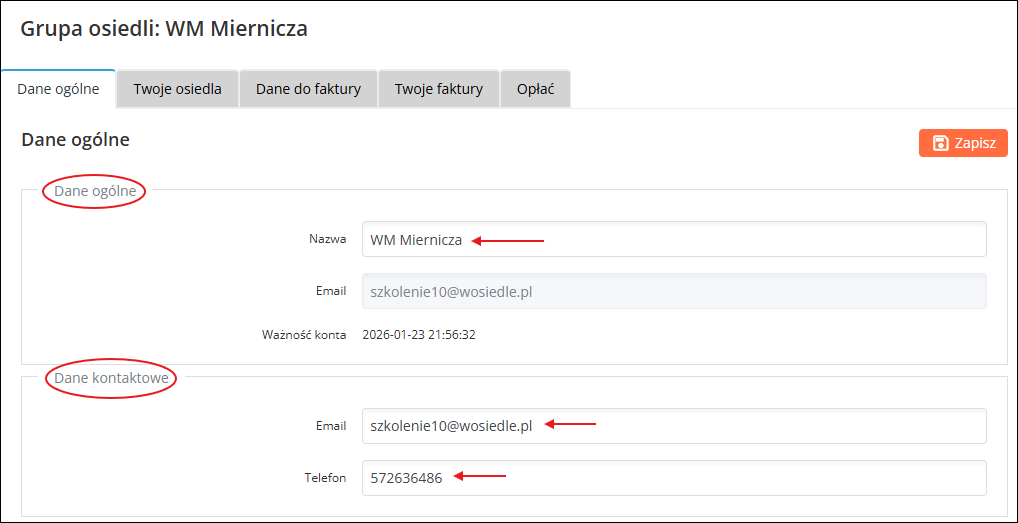Go to the Twoje faktury tab
This screenshot has width=1018, height=523.
pyautogui.click(x=438, y=89)
